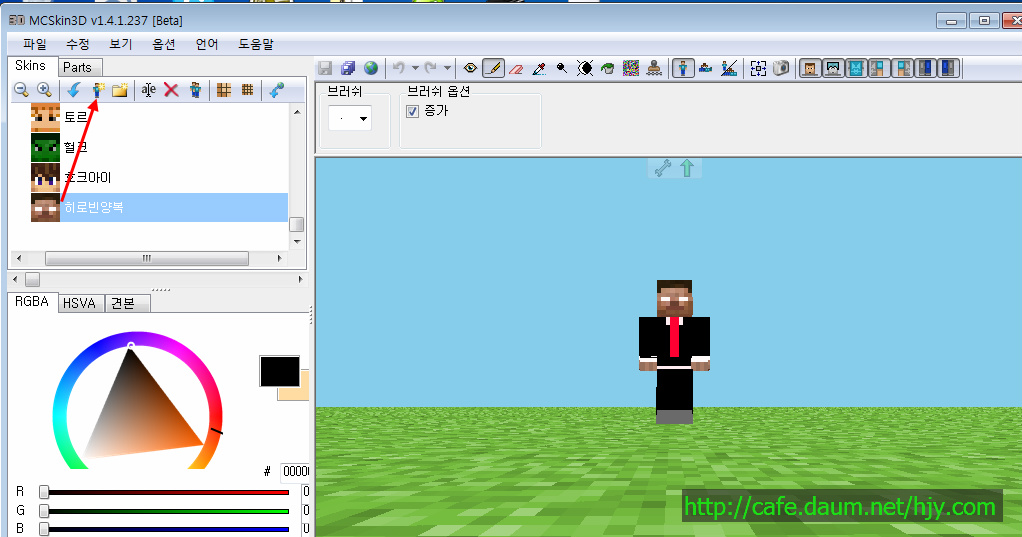The width and height of the screenshot is (1022, 537).
Task: Switch to the 2D texture view icon
Action: tap(706, 68)
